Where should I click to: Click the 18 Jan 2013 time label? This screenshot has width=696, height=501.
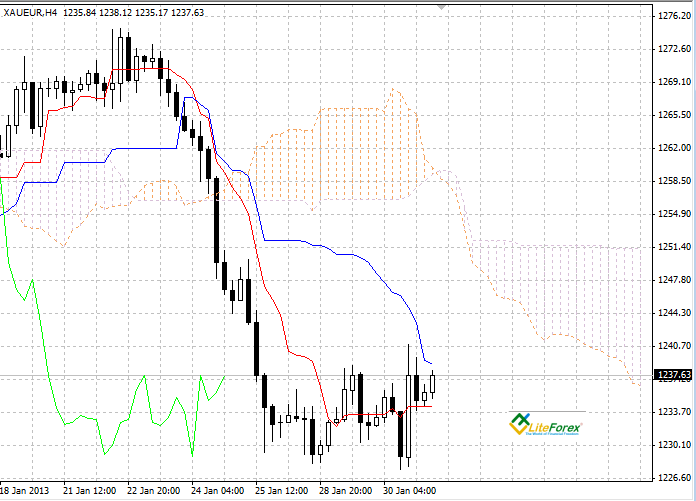(x=24, y=491)
